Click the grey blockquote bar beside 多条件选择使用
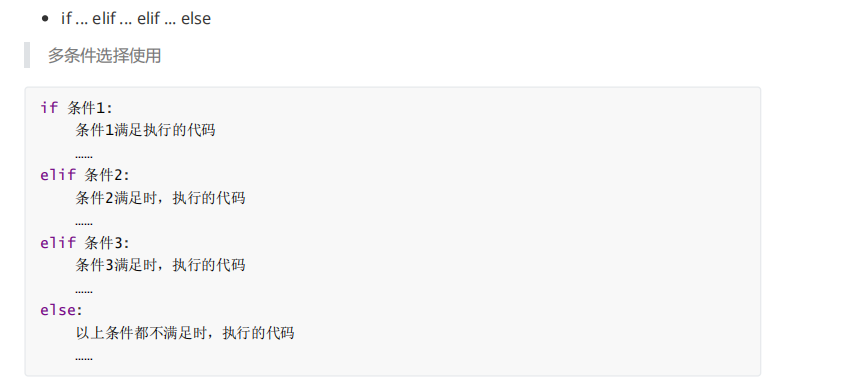 click(x=27, y=55)
